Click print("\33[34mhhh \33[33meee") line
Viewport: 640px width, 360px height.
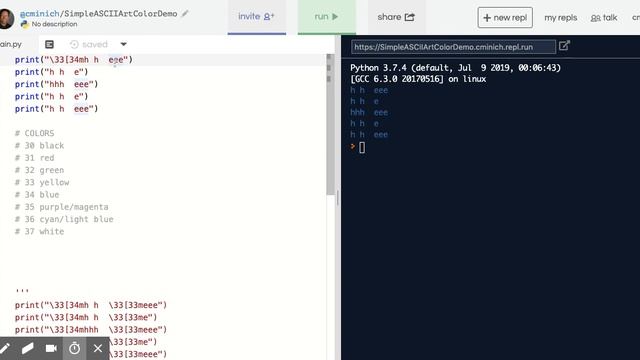(x=91, y=329)
